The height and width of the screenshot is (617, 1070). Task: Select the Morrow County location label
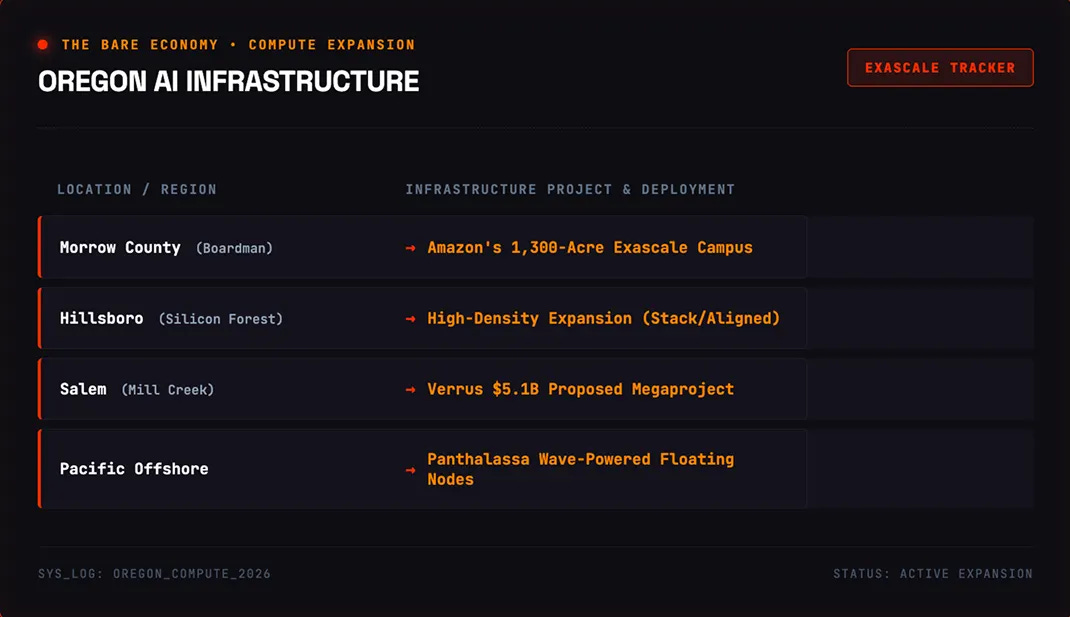(120, 248)
